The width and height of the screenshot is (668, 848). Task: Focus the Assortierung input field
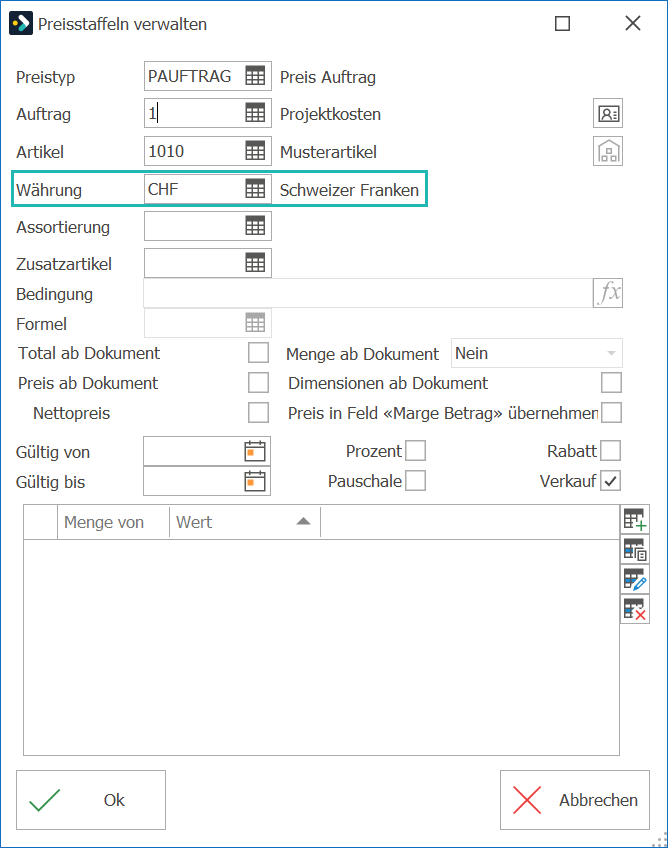208,226
